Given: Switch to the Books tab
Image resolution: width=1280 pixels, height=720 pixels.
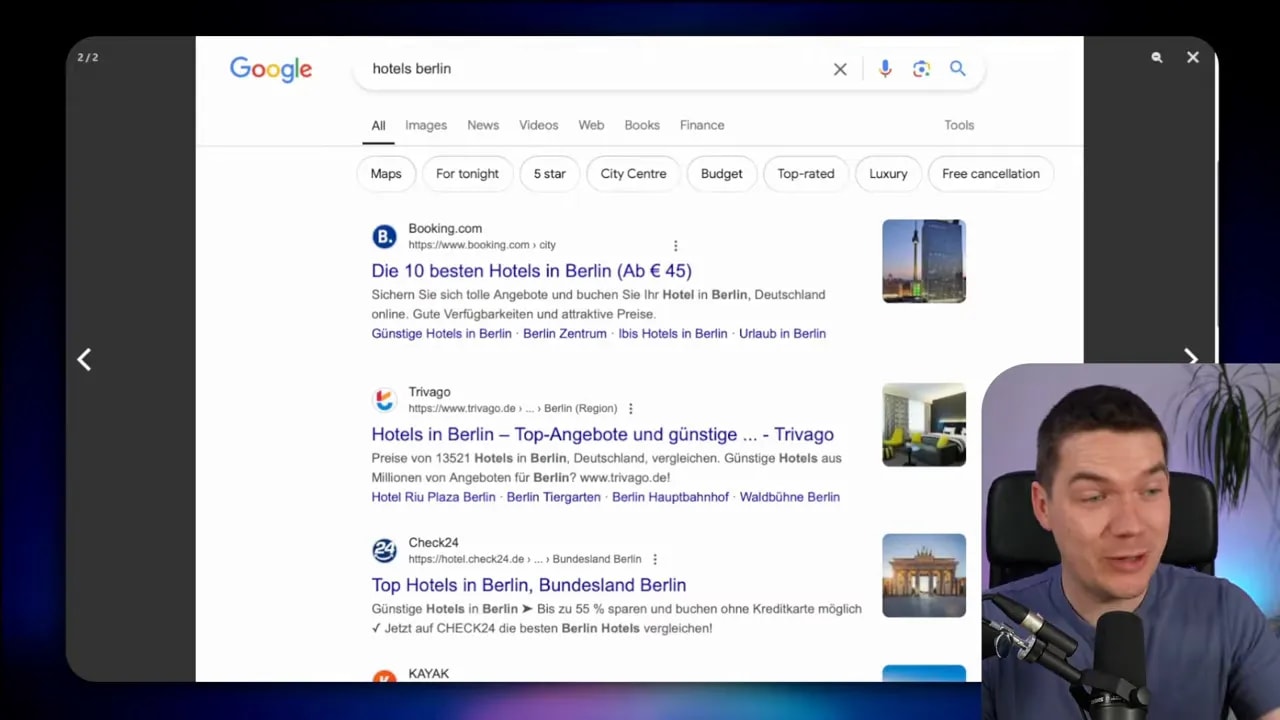Looking at the screenshot, I should [x=642, y=125].
